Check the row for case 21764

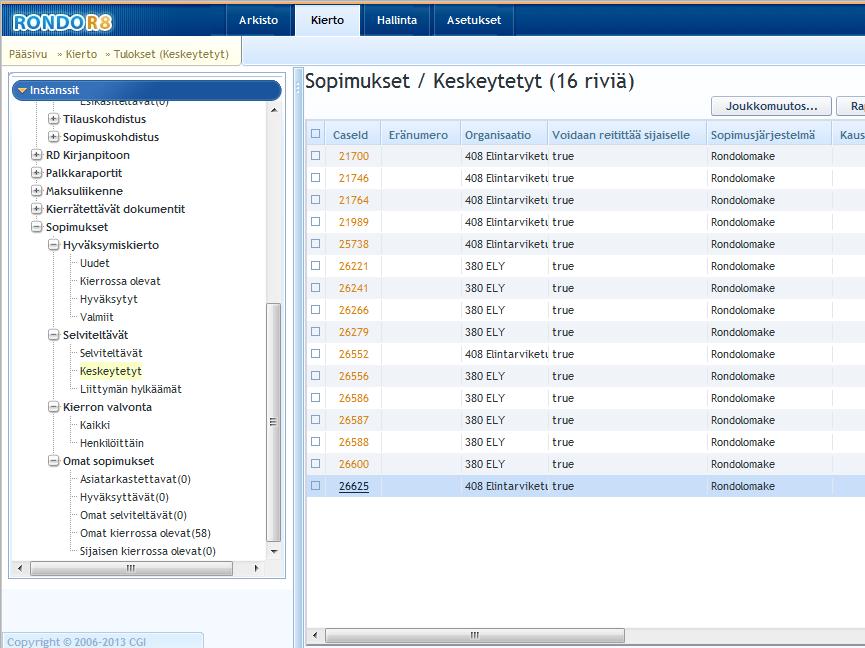[x=316, y=200]
